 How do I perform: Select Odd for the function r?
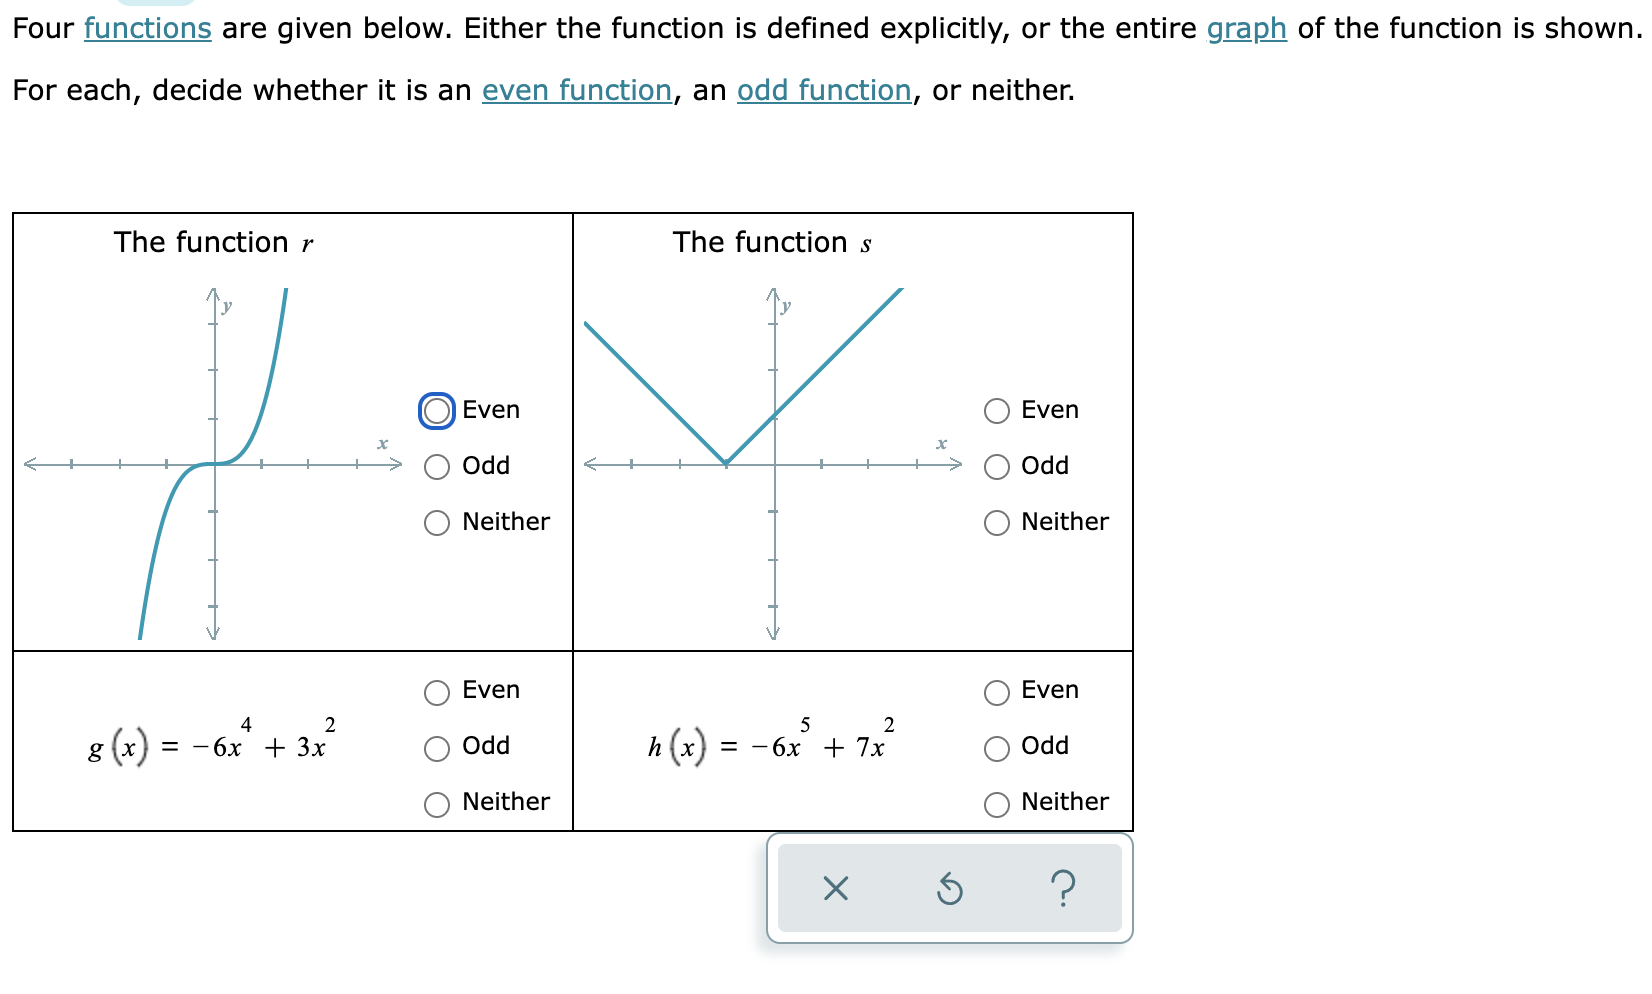435,466
